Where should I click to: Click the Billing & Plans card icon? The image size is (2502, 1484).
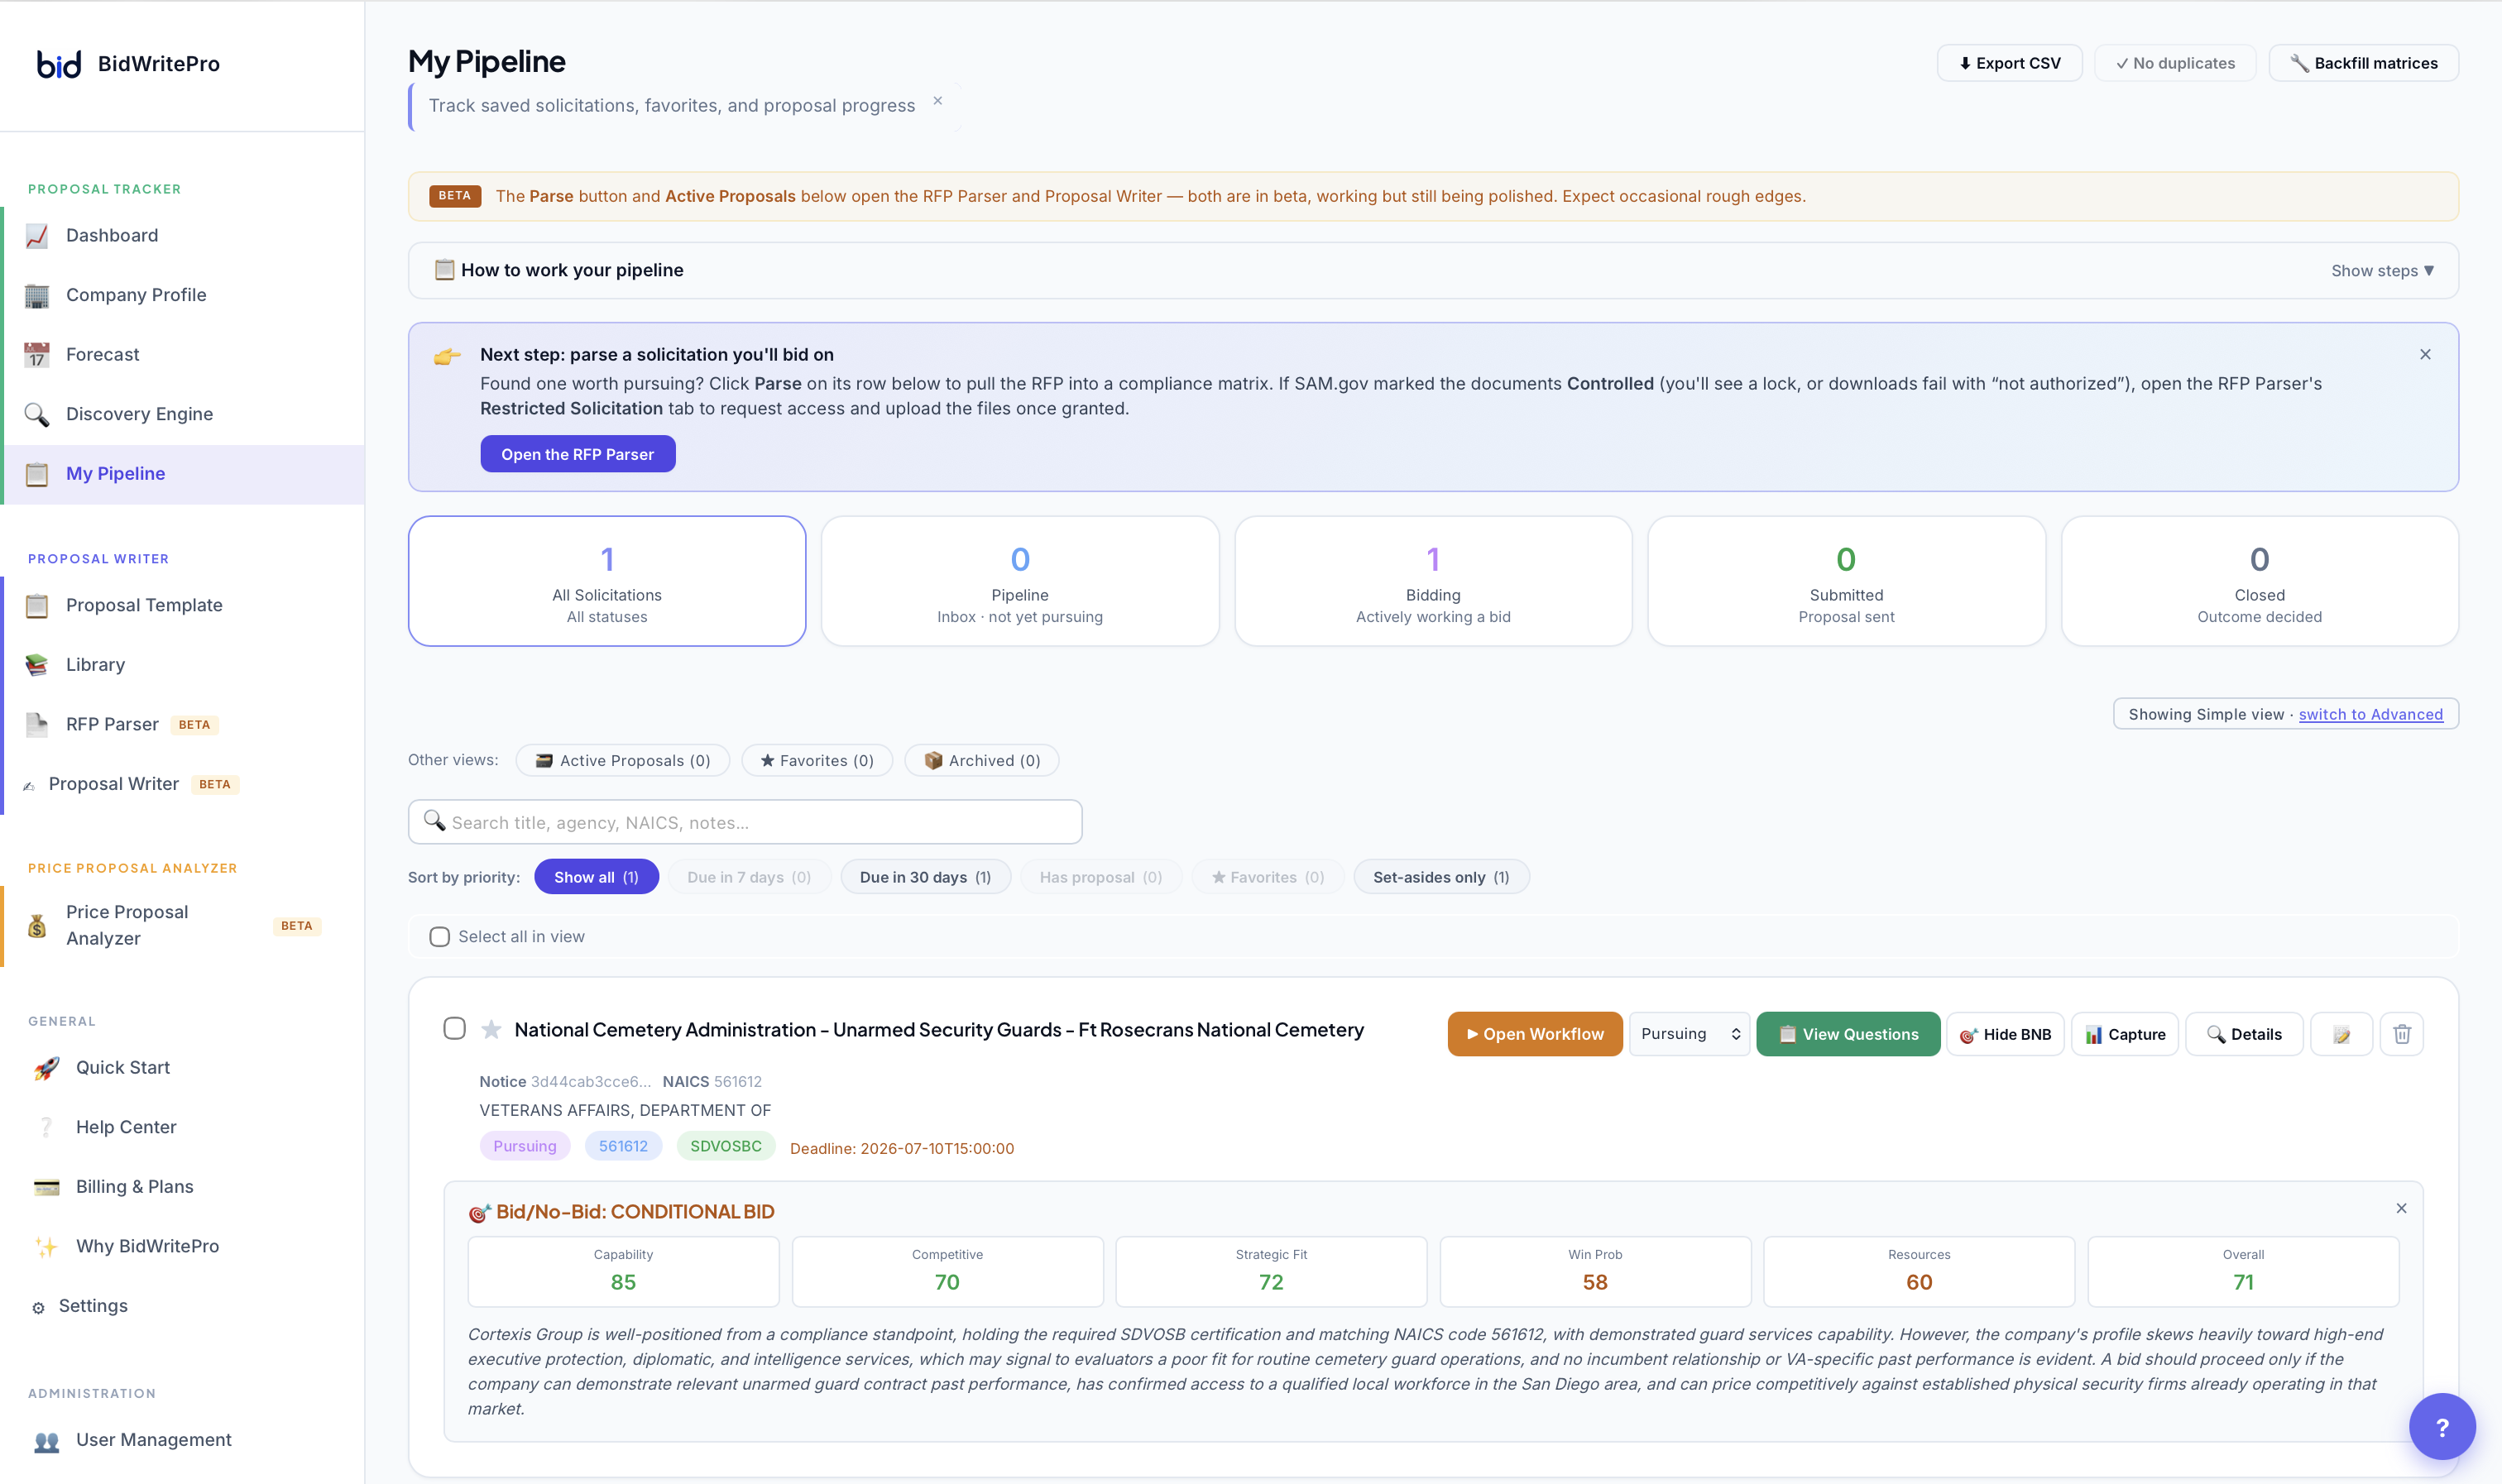(x=46, y=1187)
